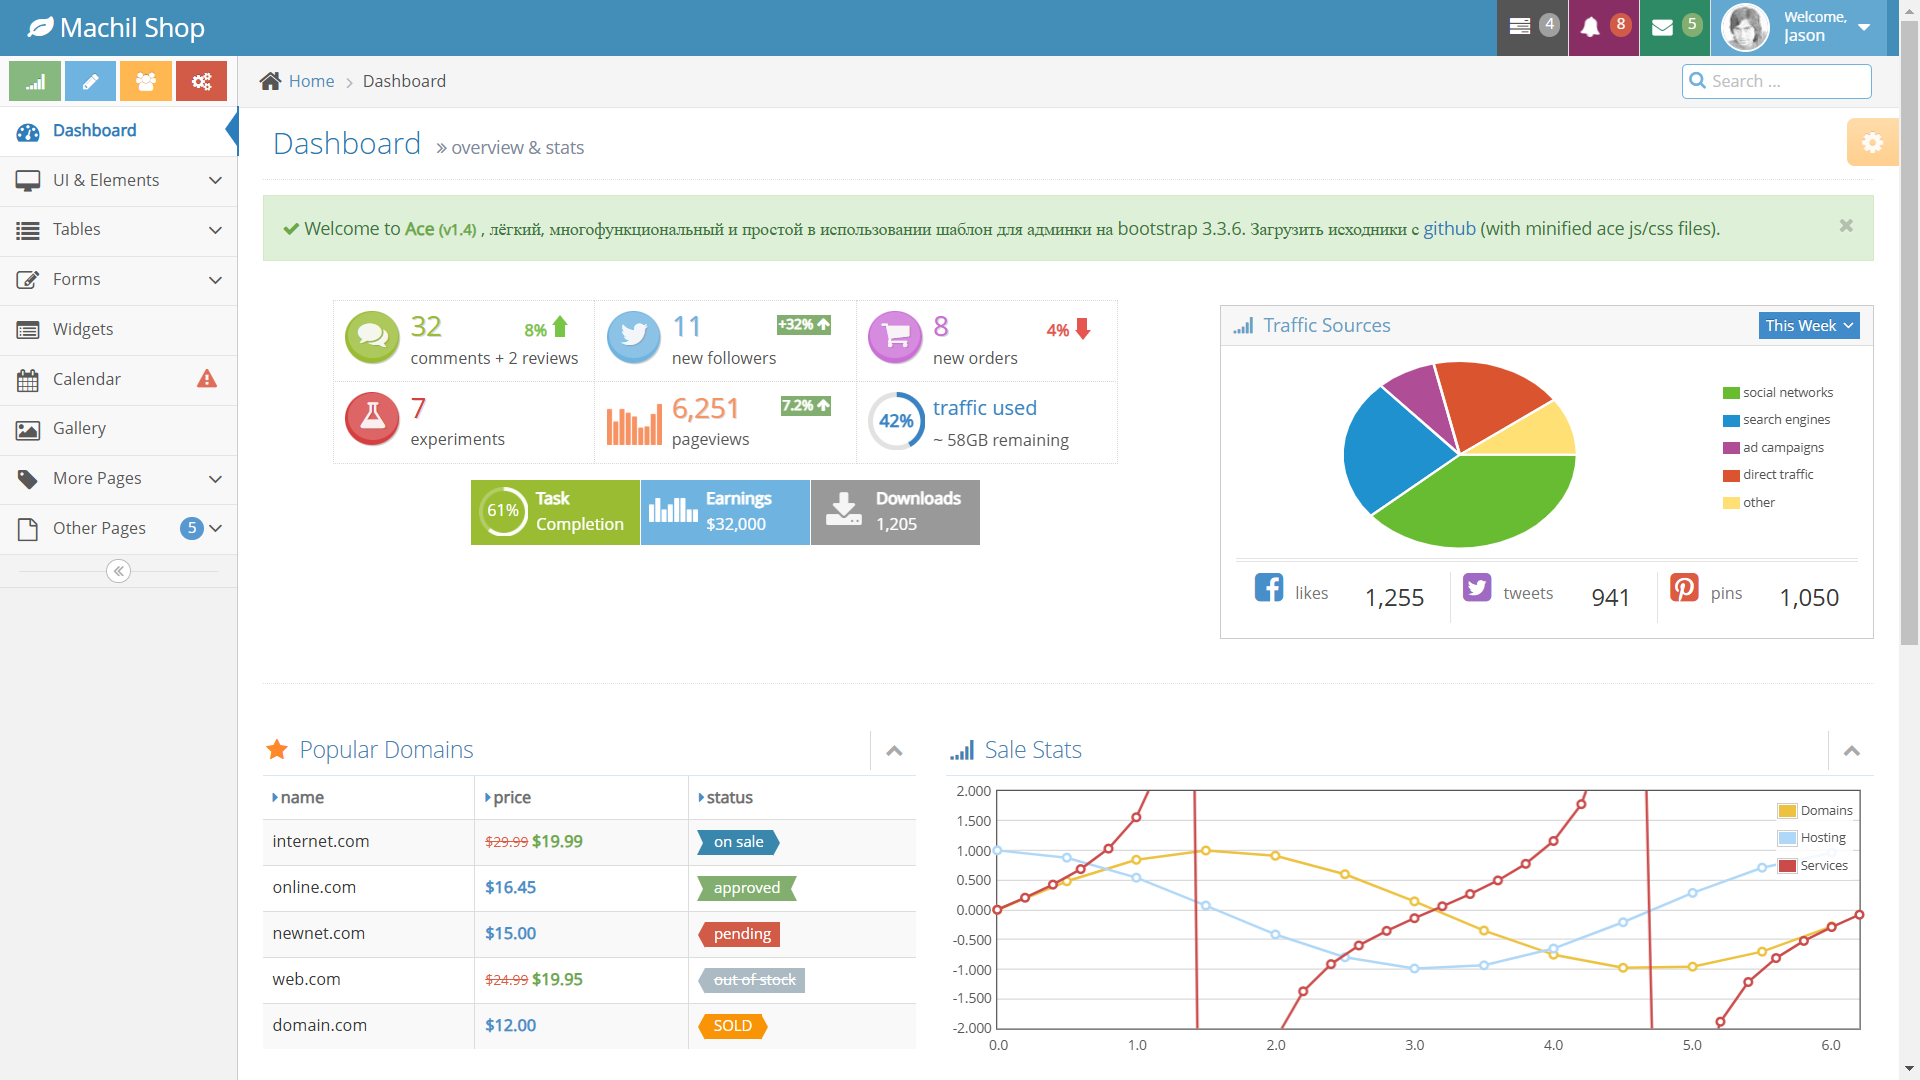Click the orange users shortcut button
The height and width of the screenshot is (1080, 1920).
(146, 81)
